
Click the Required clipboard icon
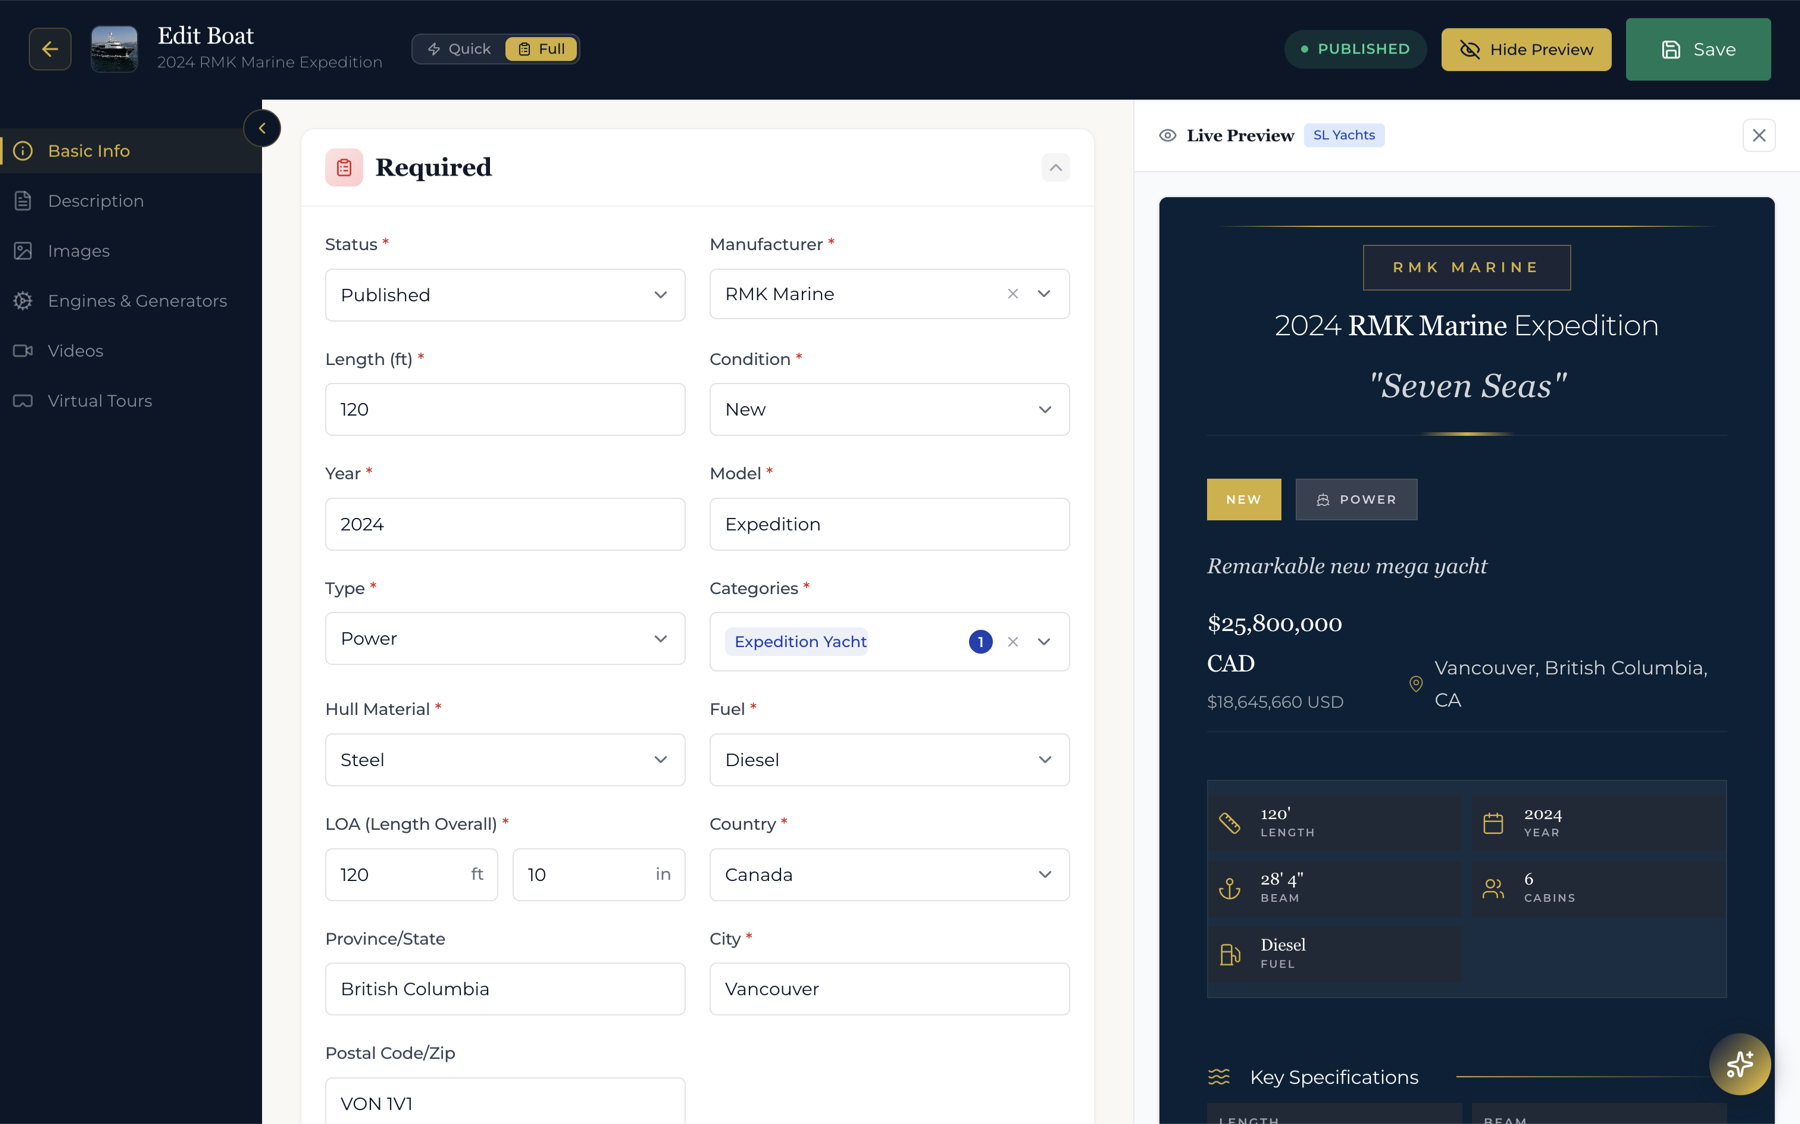pos(344,167)
